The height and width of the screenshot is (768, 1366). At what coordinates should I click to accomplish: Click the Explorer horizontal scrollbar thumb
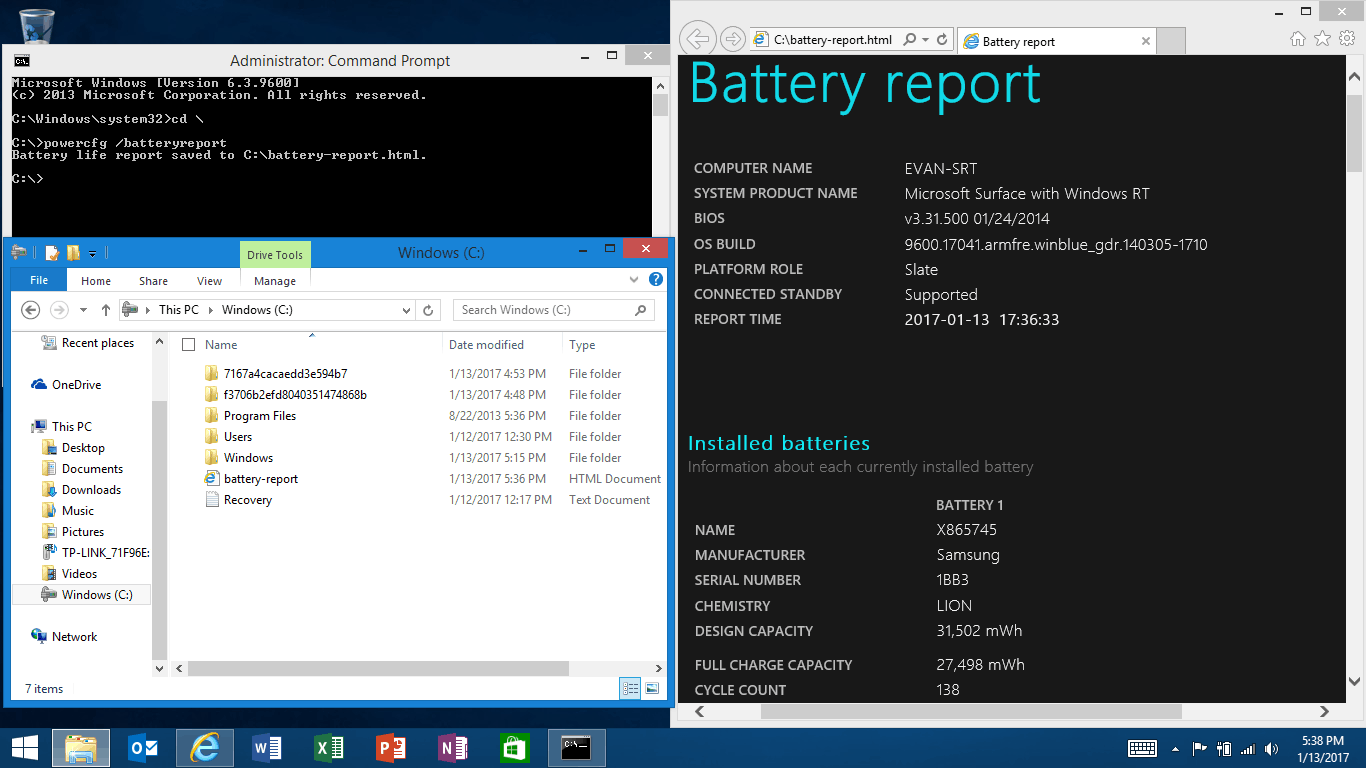click(x=378, y=668)
